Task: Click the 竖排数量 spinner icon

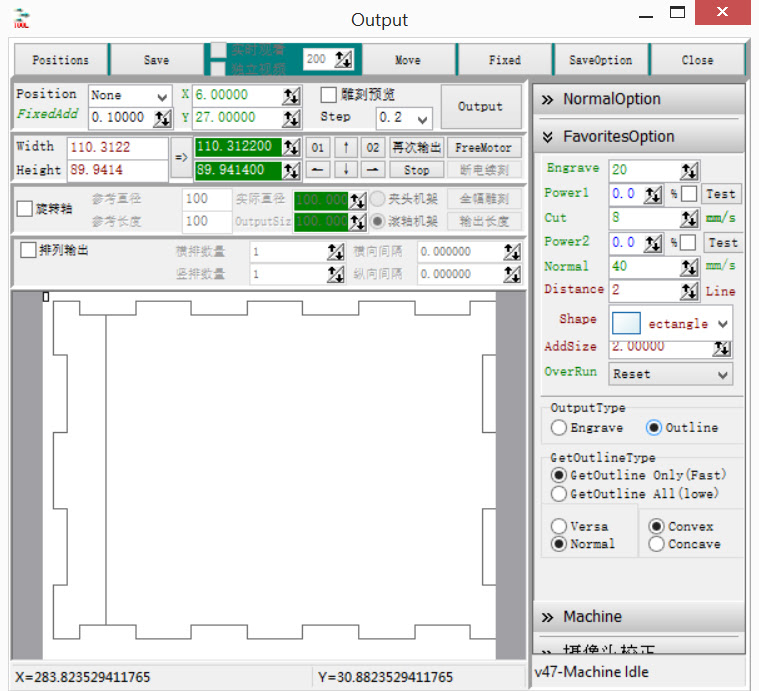Action: (335, 274)
